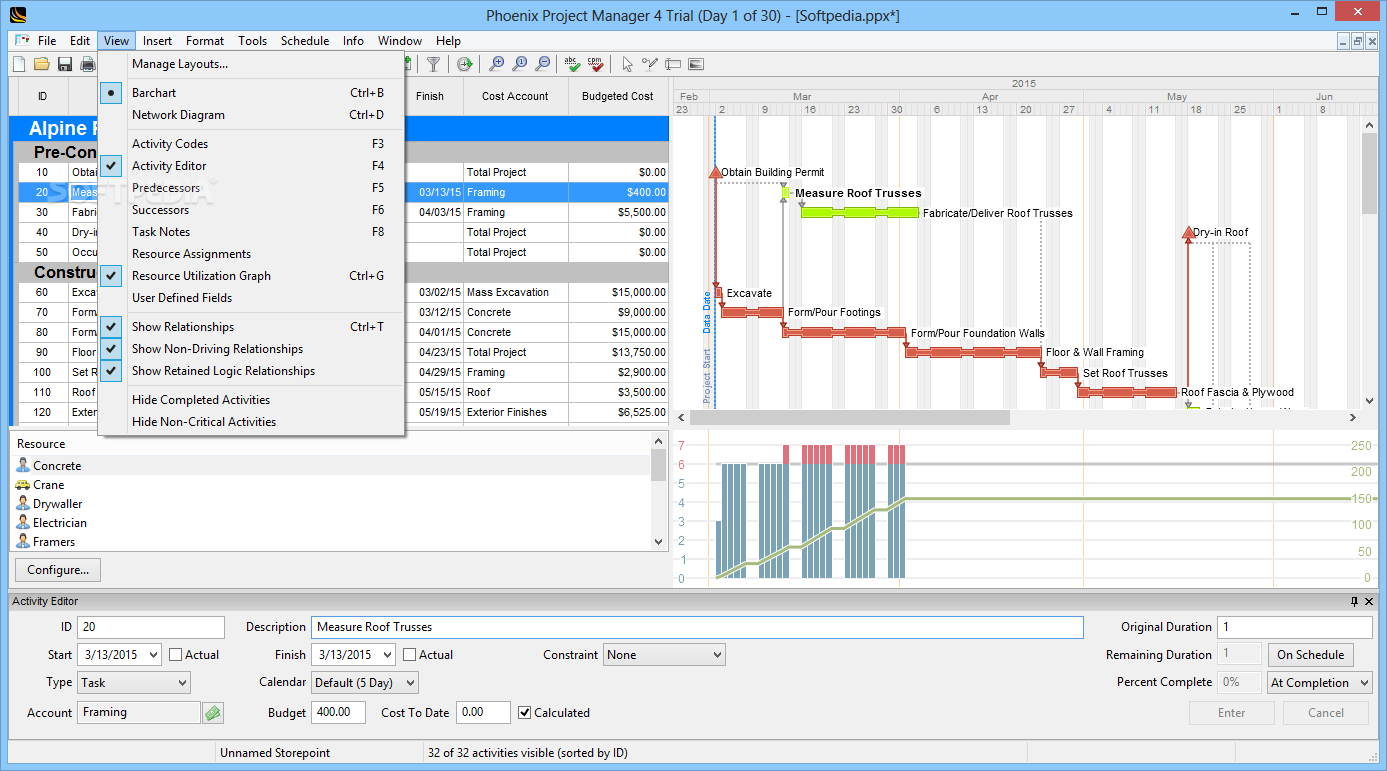Toggle Show Retained Logic Relationships option
Screen dimensions: 1387x771
tap(251, 371)
